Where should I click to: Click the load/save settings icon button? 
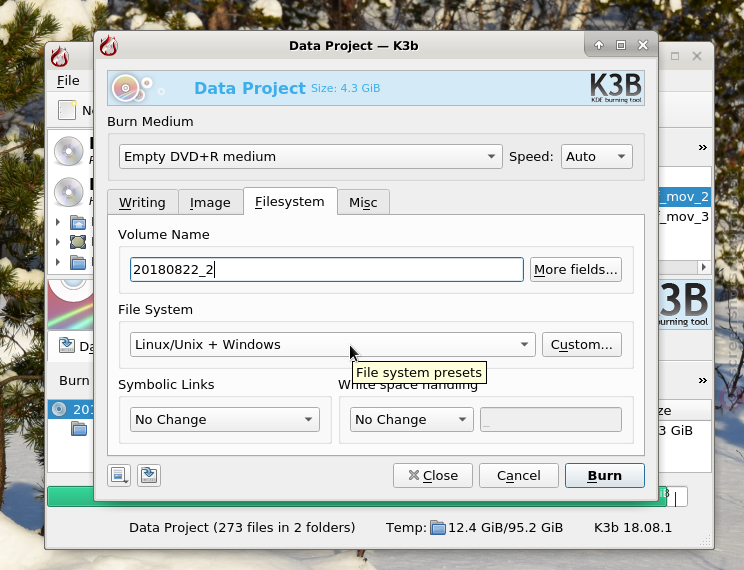(149, 475)
